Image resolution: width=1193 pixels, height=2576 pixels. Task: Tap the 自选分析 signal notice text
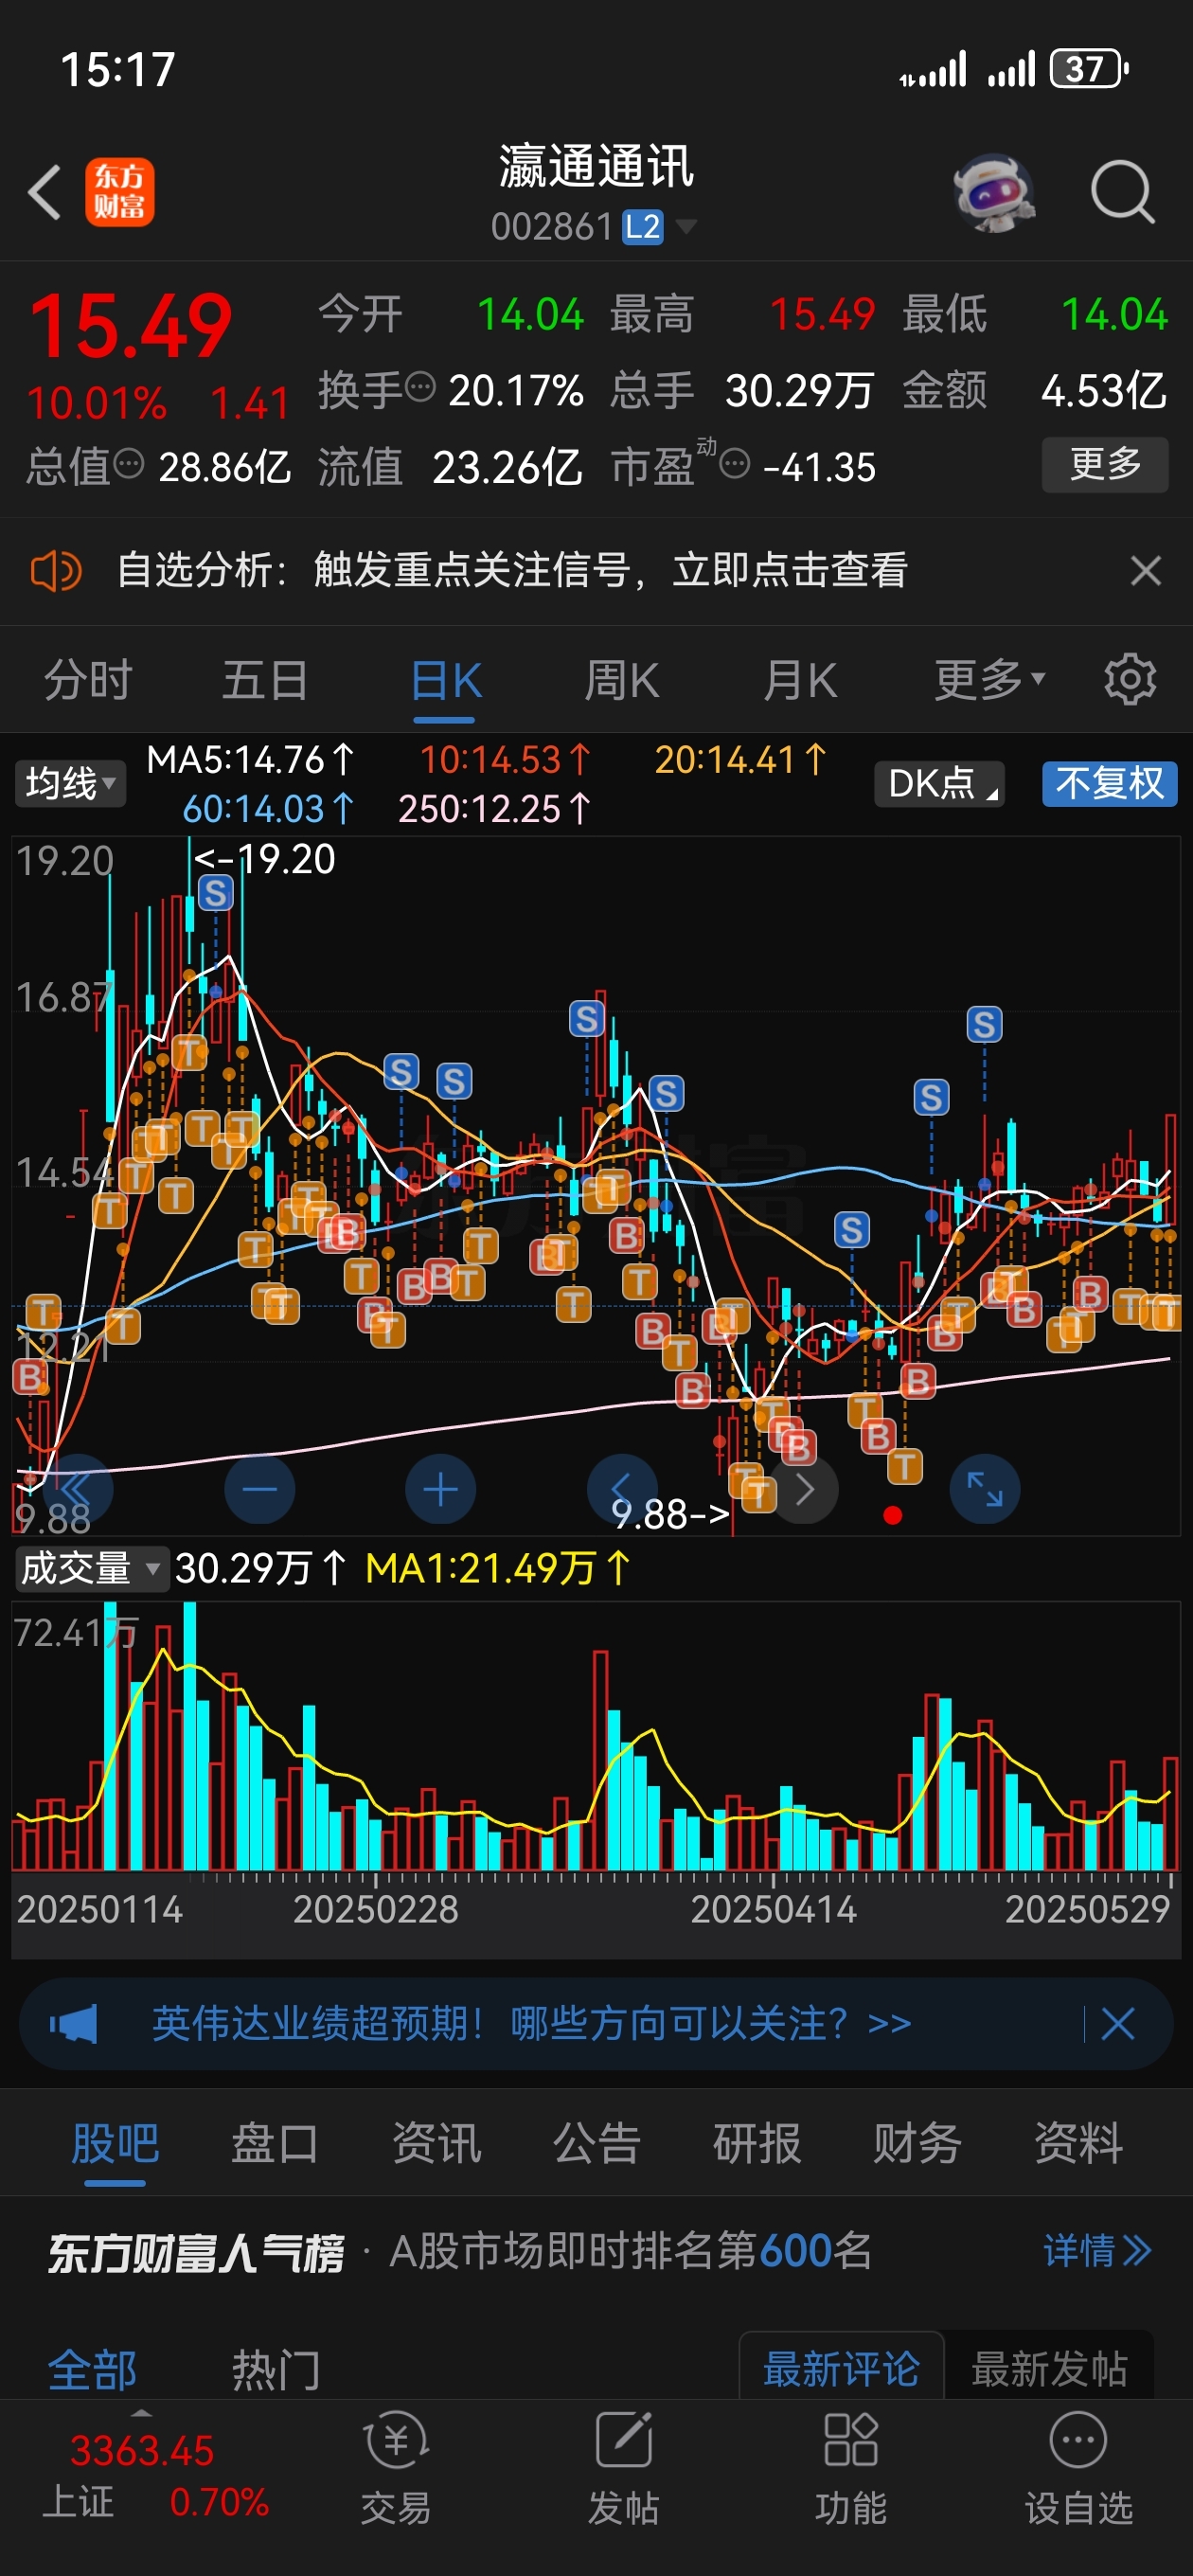512,571
